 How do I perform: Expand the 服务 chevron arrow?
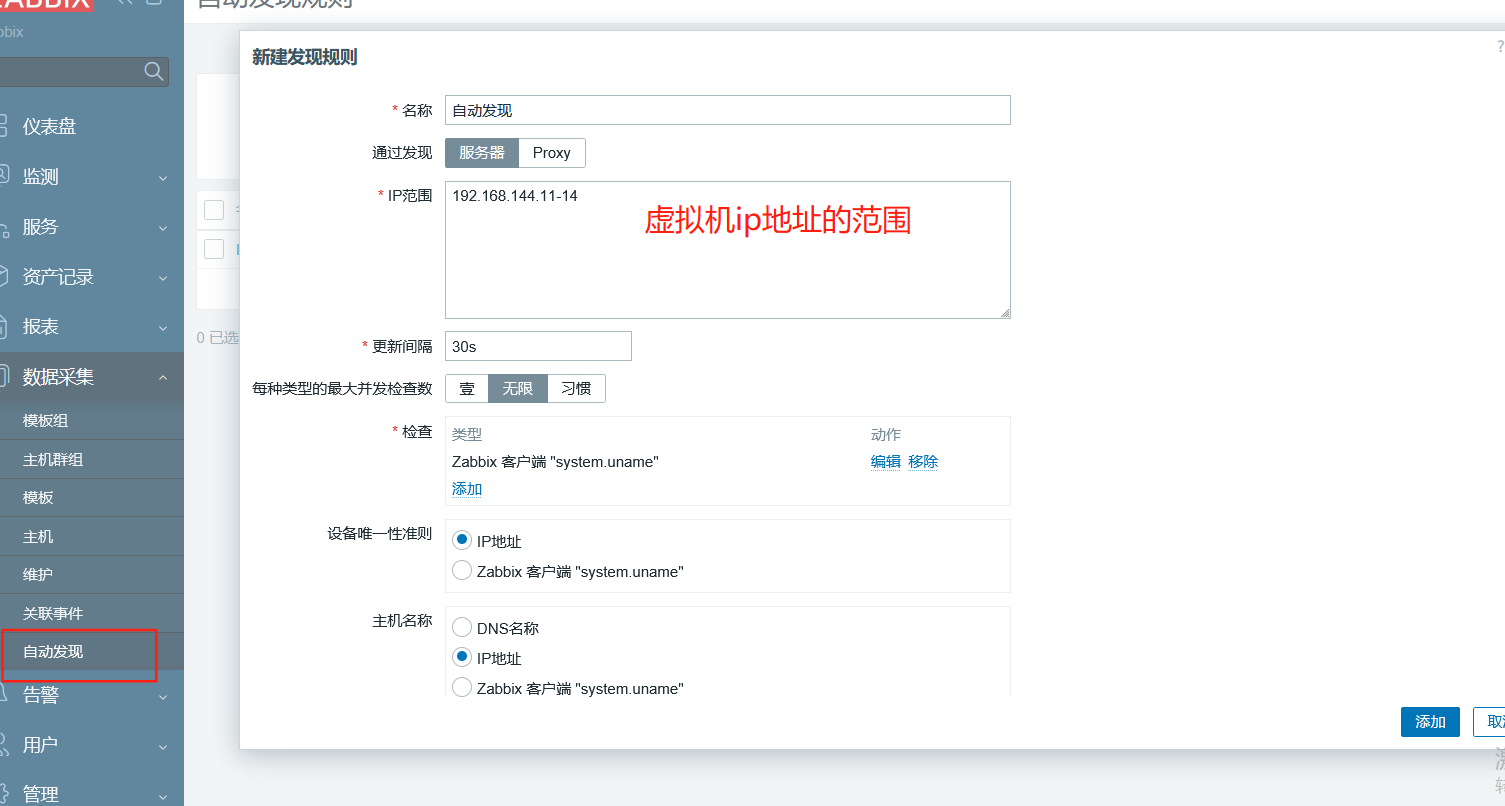[x=163, y=228]
